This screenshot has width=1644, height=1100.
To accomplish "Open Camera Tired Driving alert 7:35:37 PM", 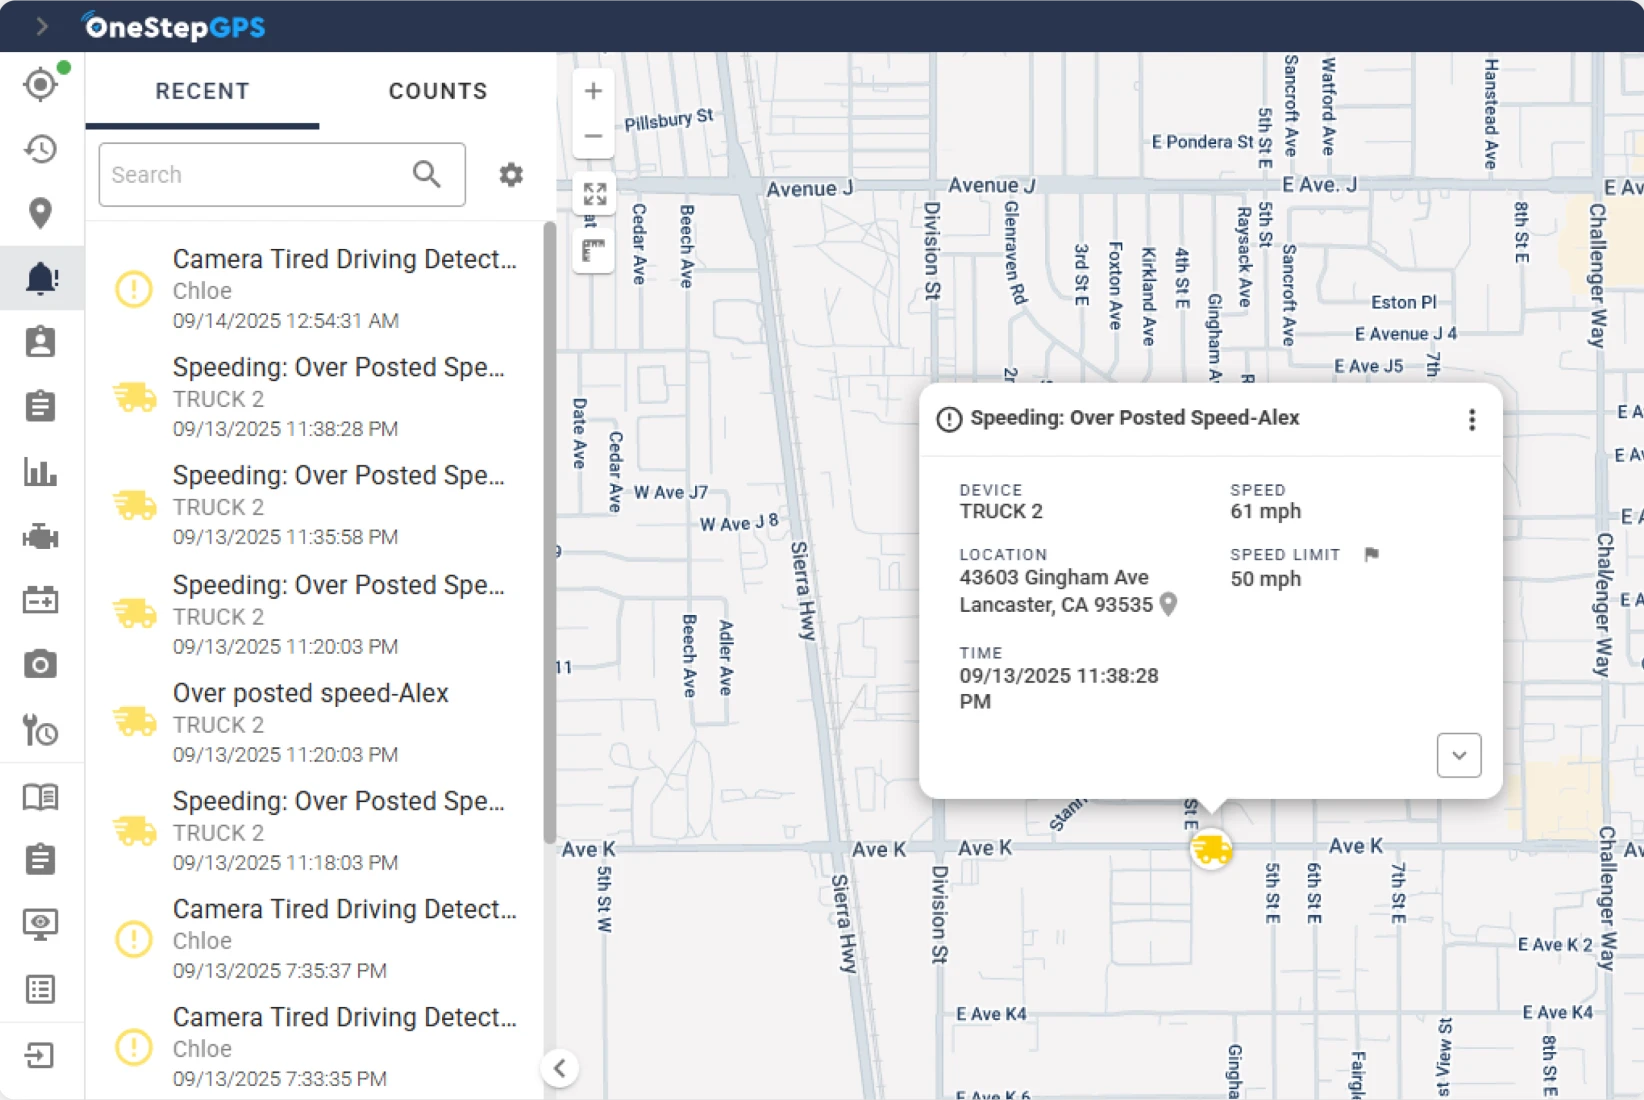I will tap(316, 939).
